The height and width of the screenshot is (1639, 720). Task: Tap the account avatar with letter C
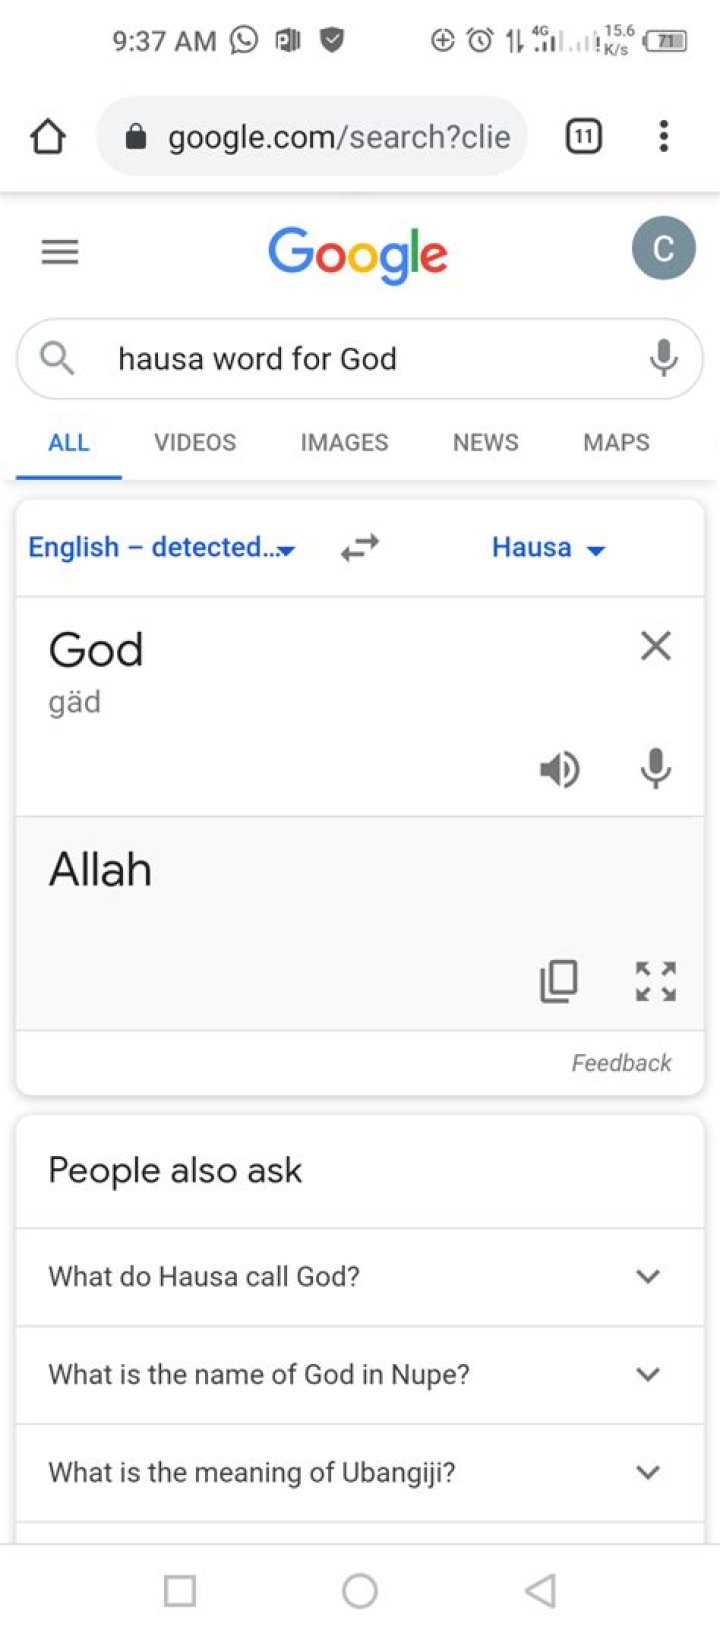(x=663, y=249)
